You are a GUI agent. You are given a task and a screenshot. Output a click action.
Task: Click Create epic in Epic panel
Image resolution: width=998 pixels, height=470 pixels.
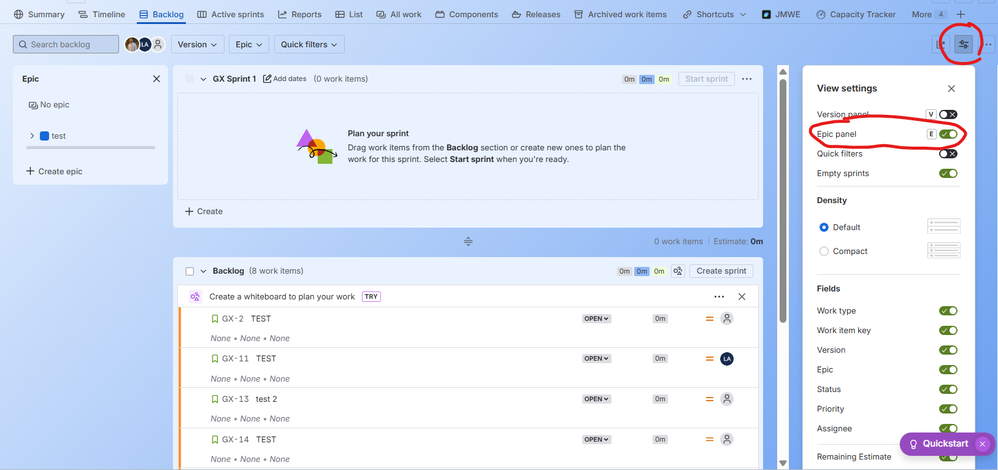pos(54,171)
